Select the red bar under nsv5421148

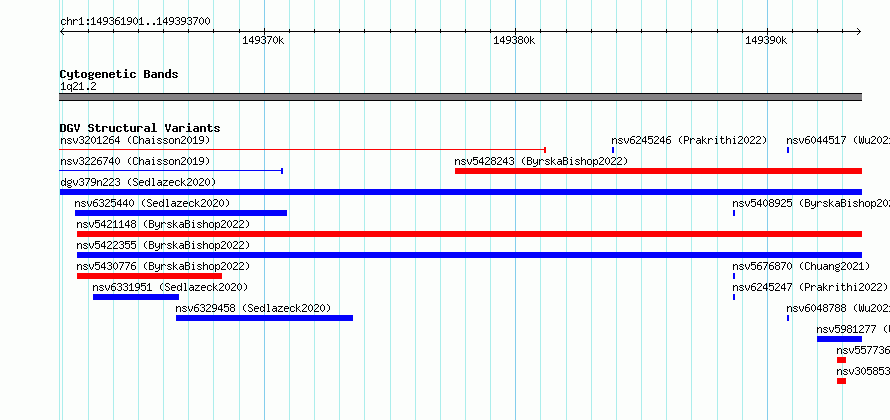point(469,234)
